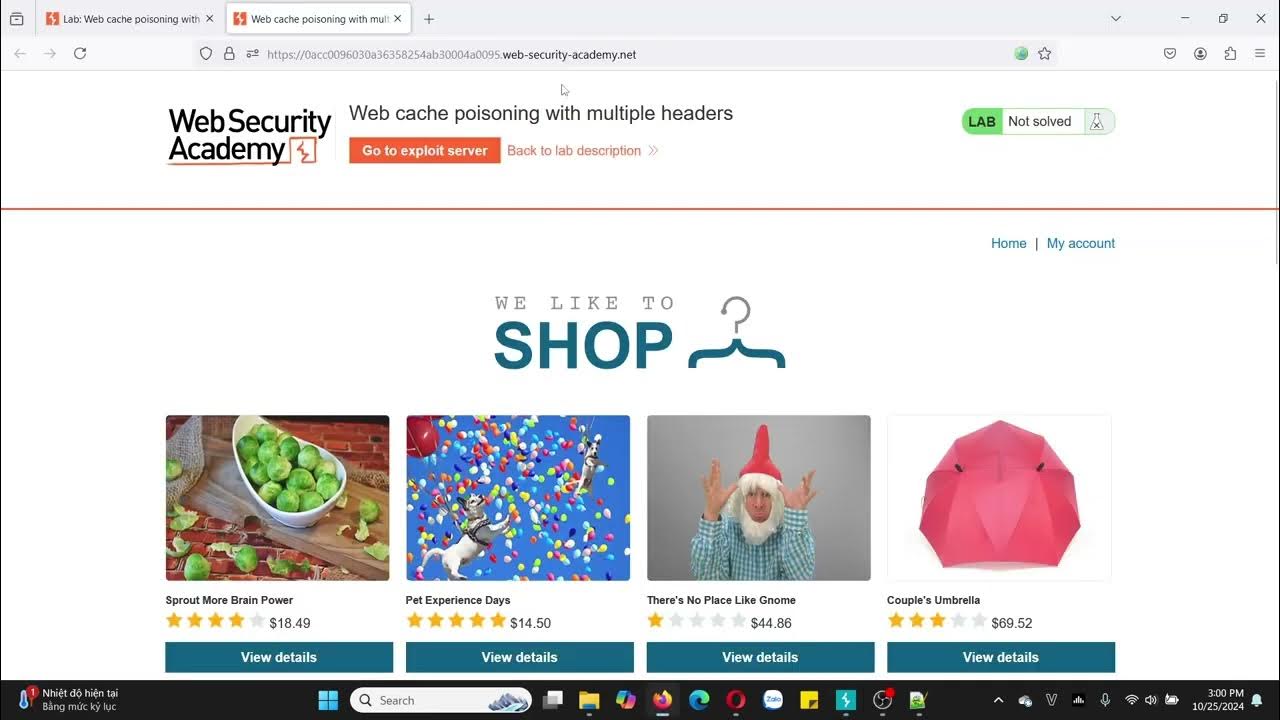
Task: Bookmark this page with star icon
Action: coord(1045,54)
